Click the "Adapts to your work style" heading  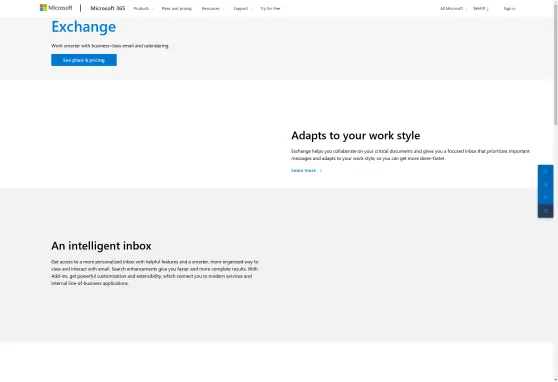point(356,136)
